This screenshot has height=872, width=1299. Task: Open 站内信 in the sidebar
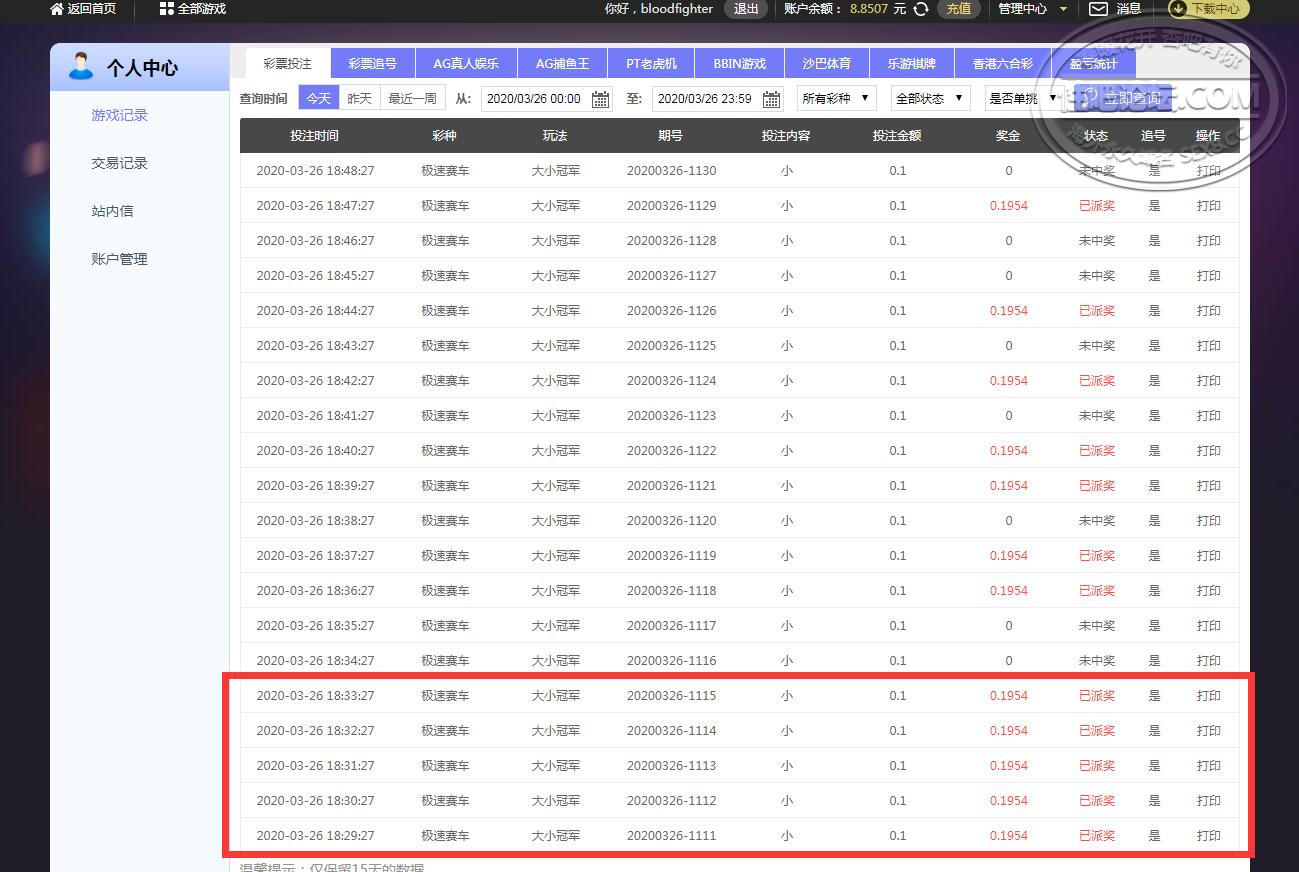[x=112, y=211]
